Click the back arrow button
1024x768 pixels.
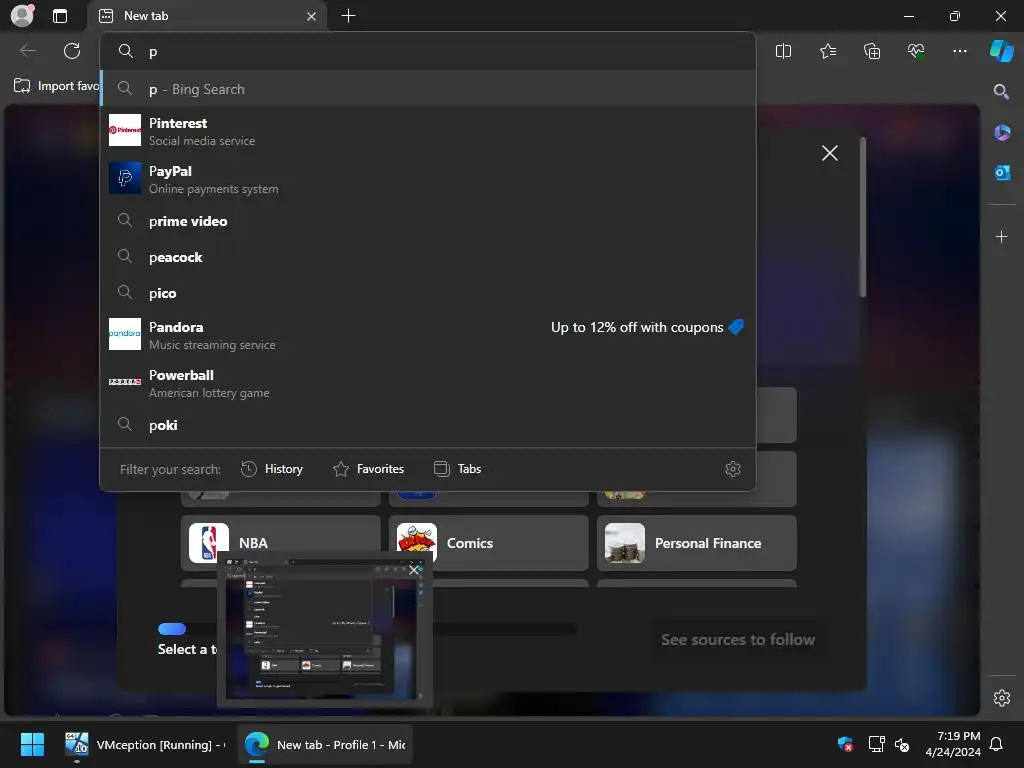coord(27,51)
